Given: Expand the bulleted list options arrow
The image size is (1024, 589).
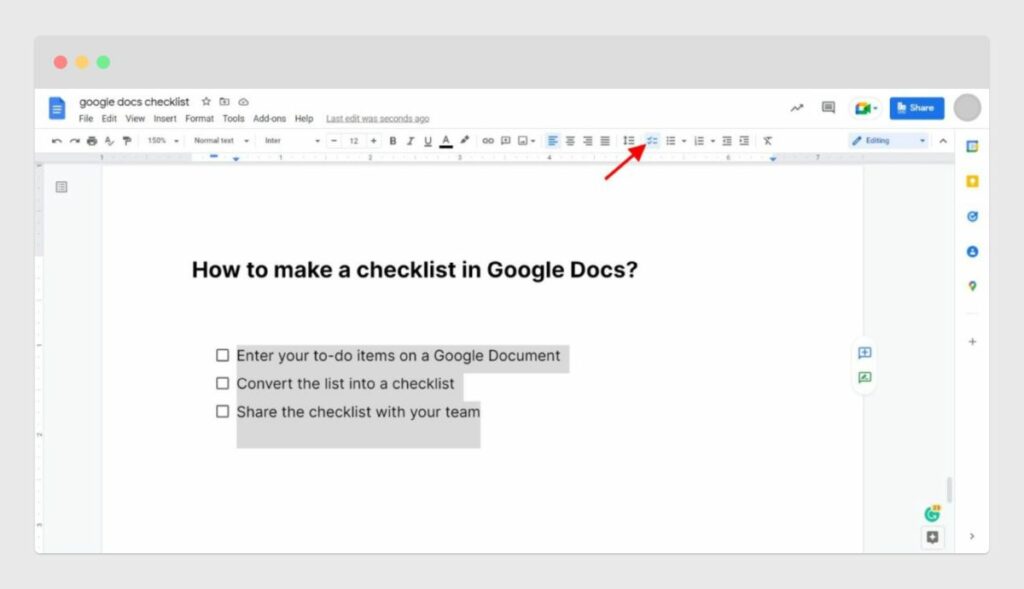Looking at the screenshot, I should 685,140.
